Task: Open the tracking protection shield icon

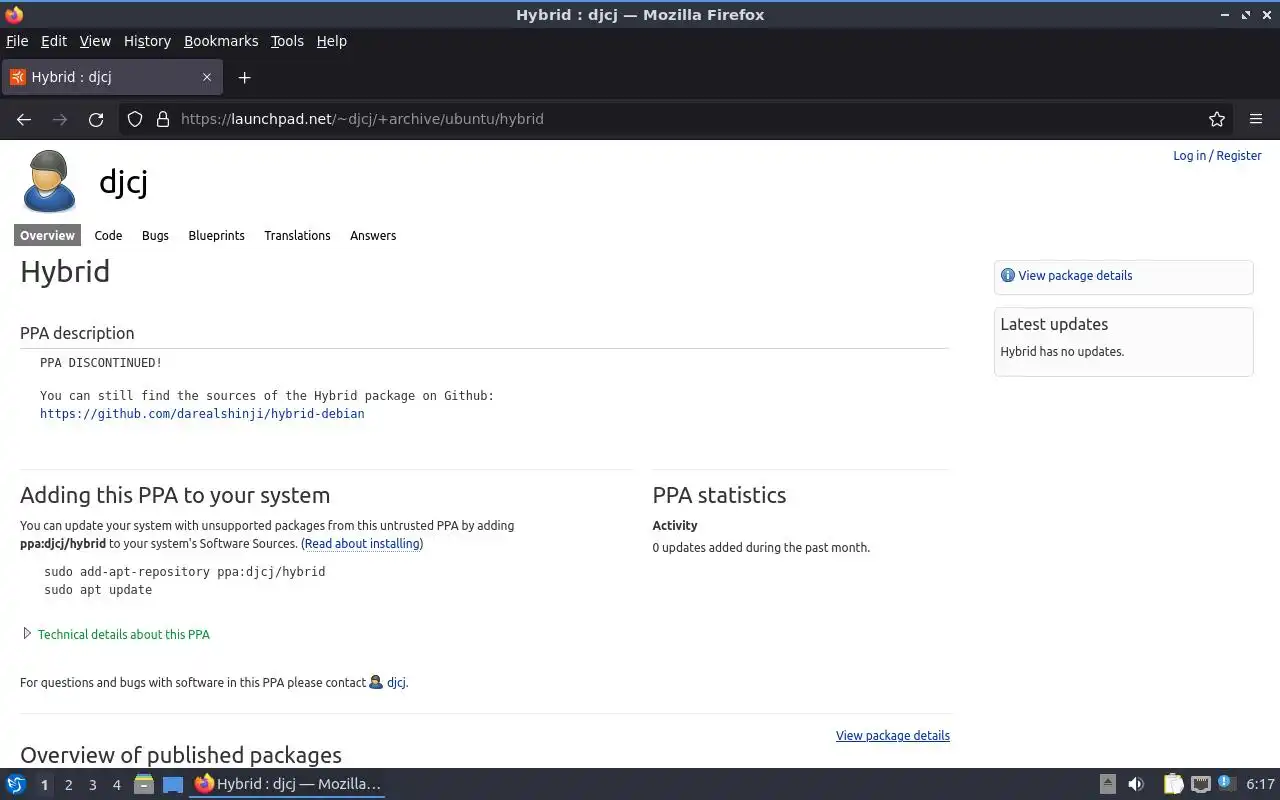Action: [x=135, y=119]
